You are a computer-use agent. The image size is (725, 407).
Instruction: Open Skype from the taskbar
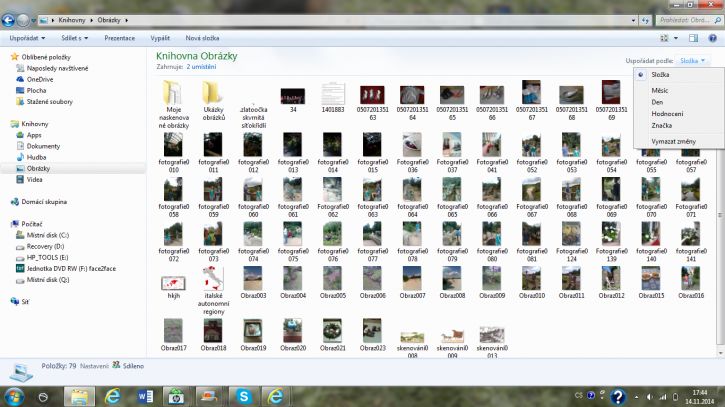tap(244, 397)
